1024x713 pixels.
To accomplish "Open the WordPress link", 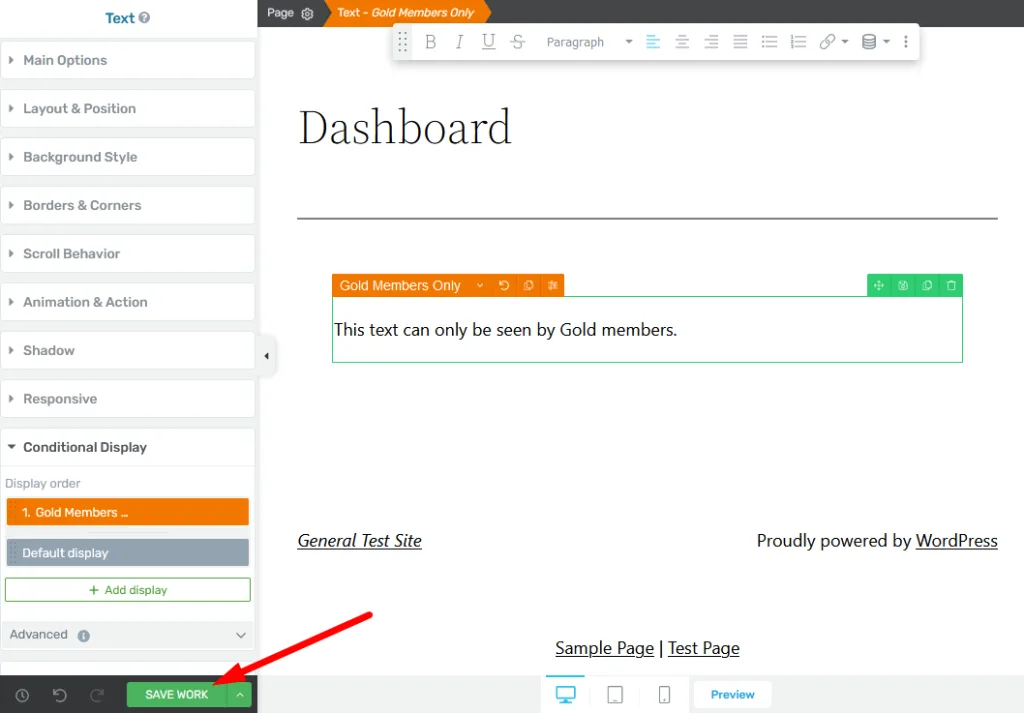I will (957, 541).
